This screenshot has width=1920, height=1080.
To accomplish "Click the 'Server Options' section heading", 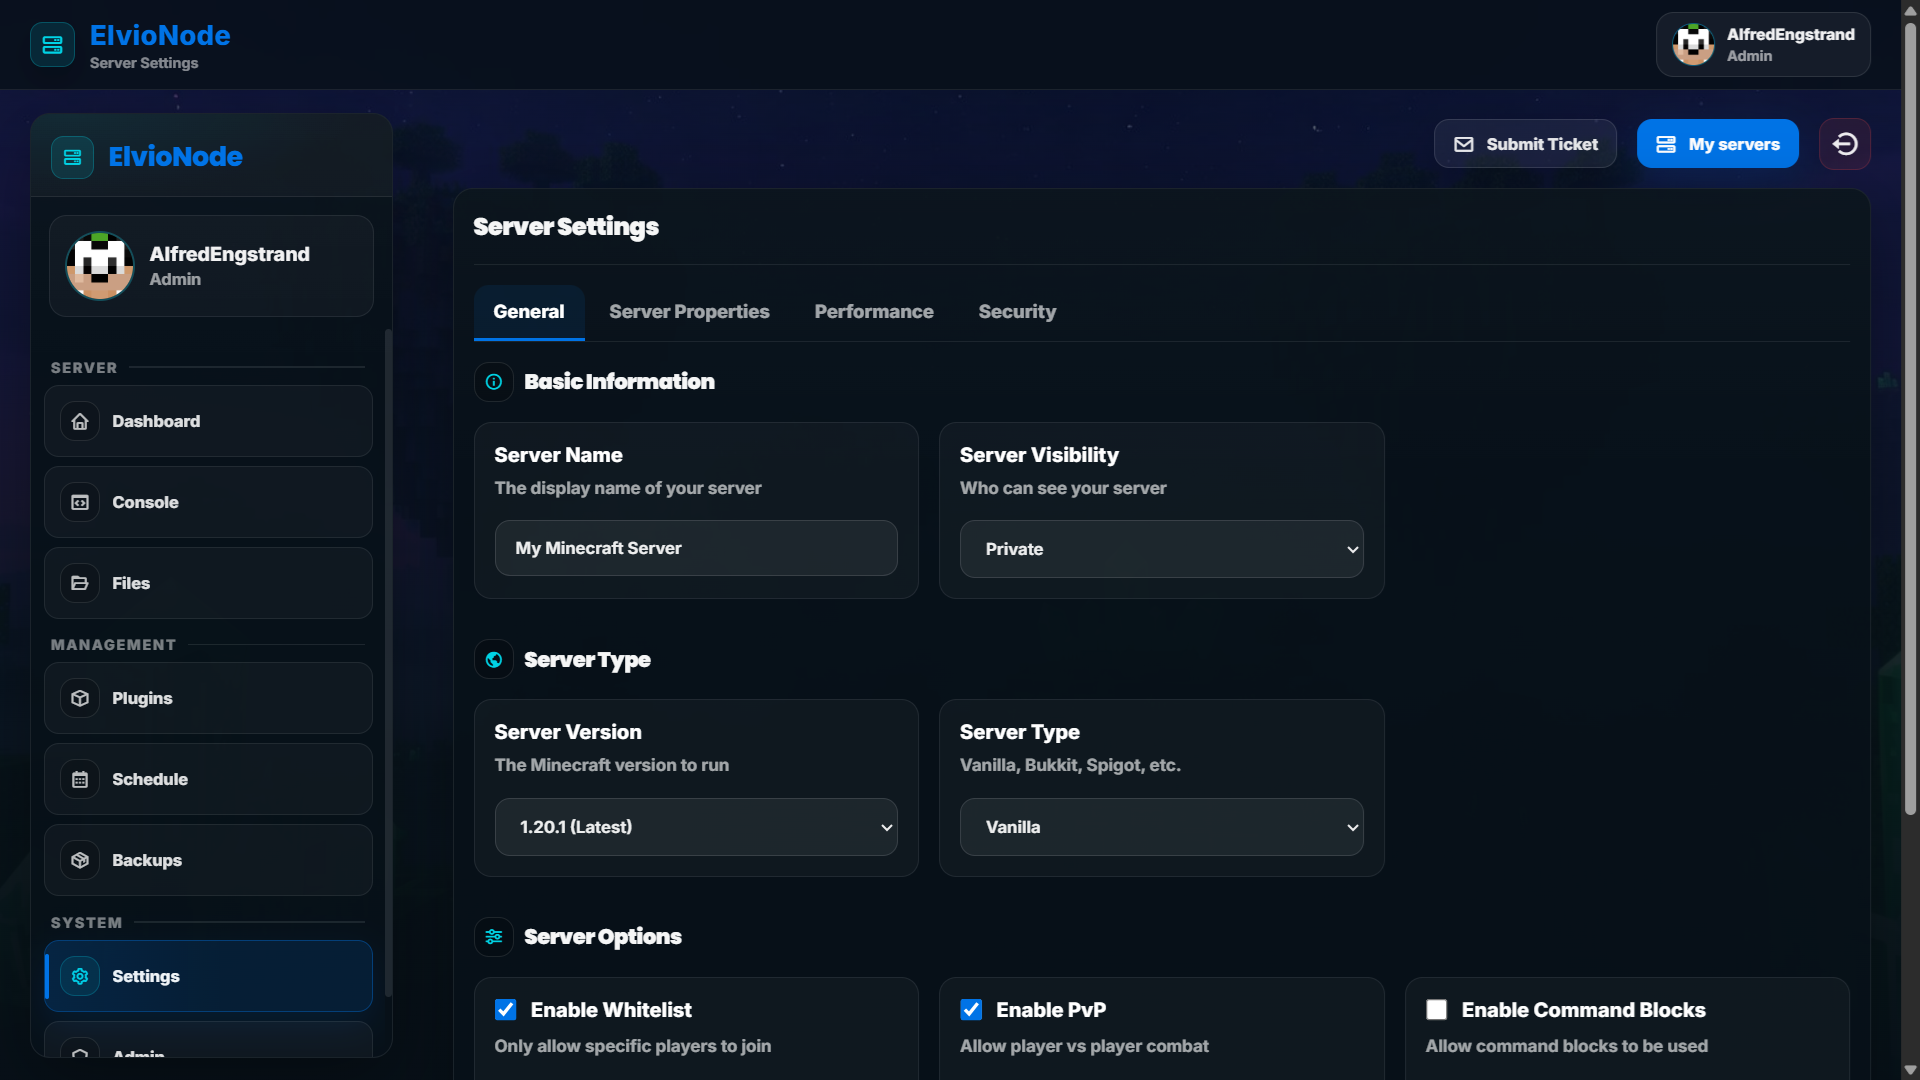I will point(603,937).
